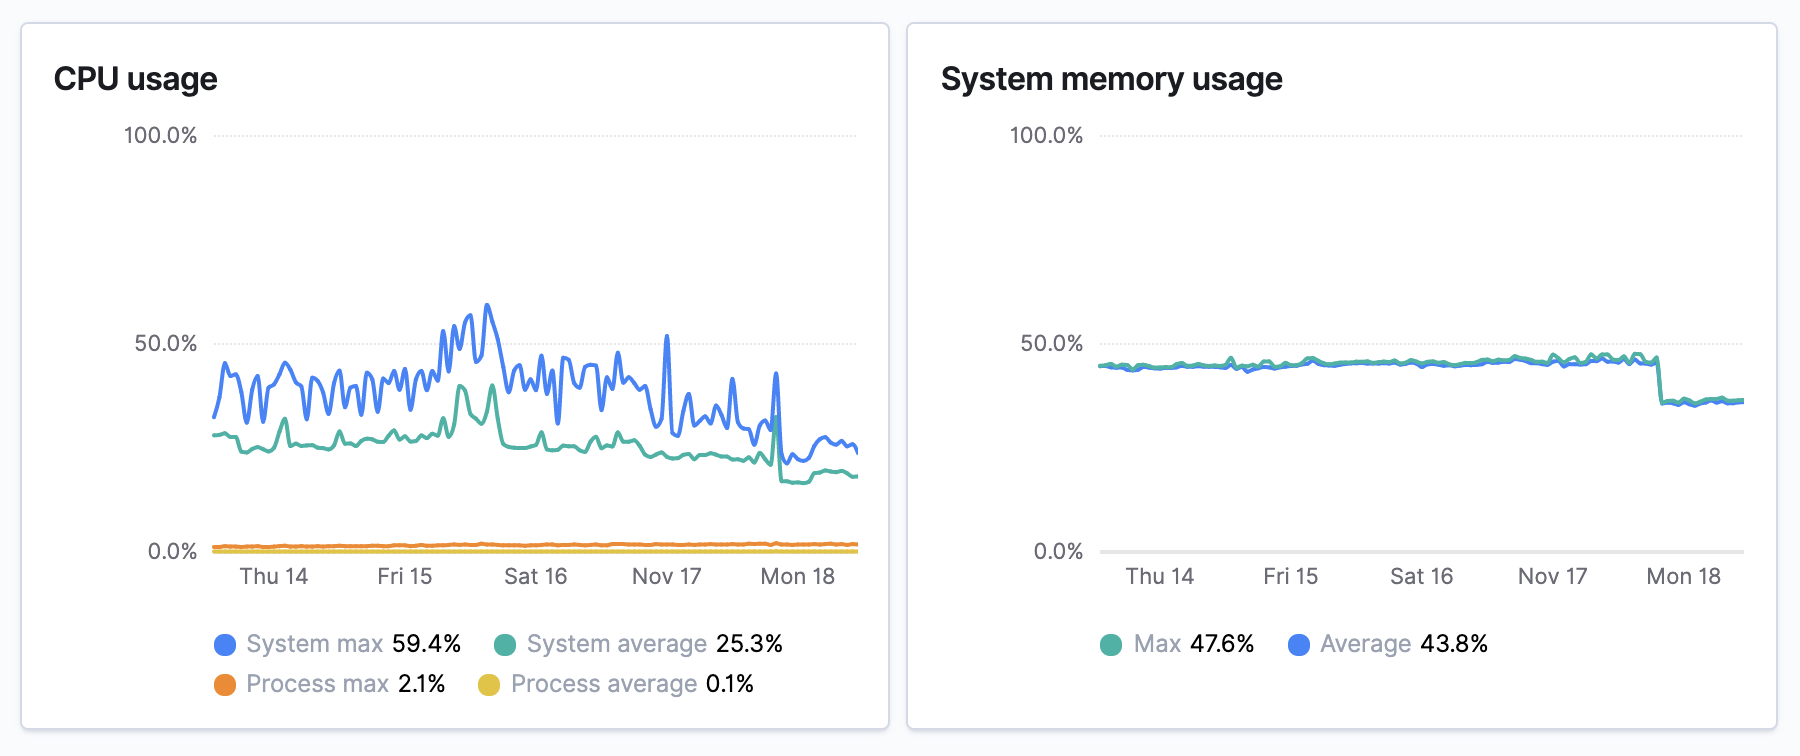Viewport: 1800px width, 756px height.
Task: Click the 0.0% label on CPU chart
Action: point(172,552)
